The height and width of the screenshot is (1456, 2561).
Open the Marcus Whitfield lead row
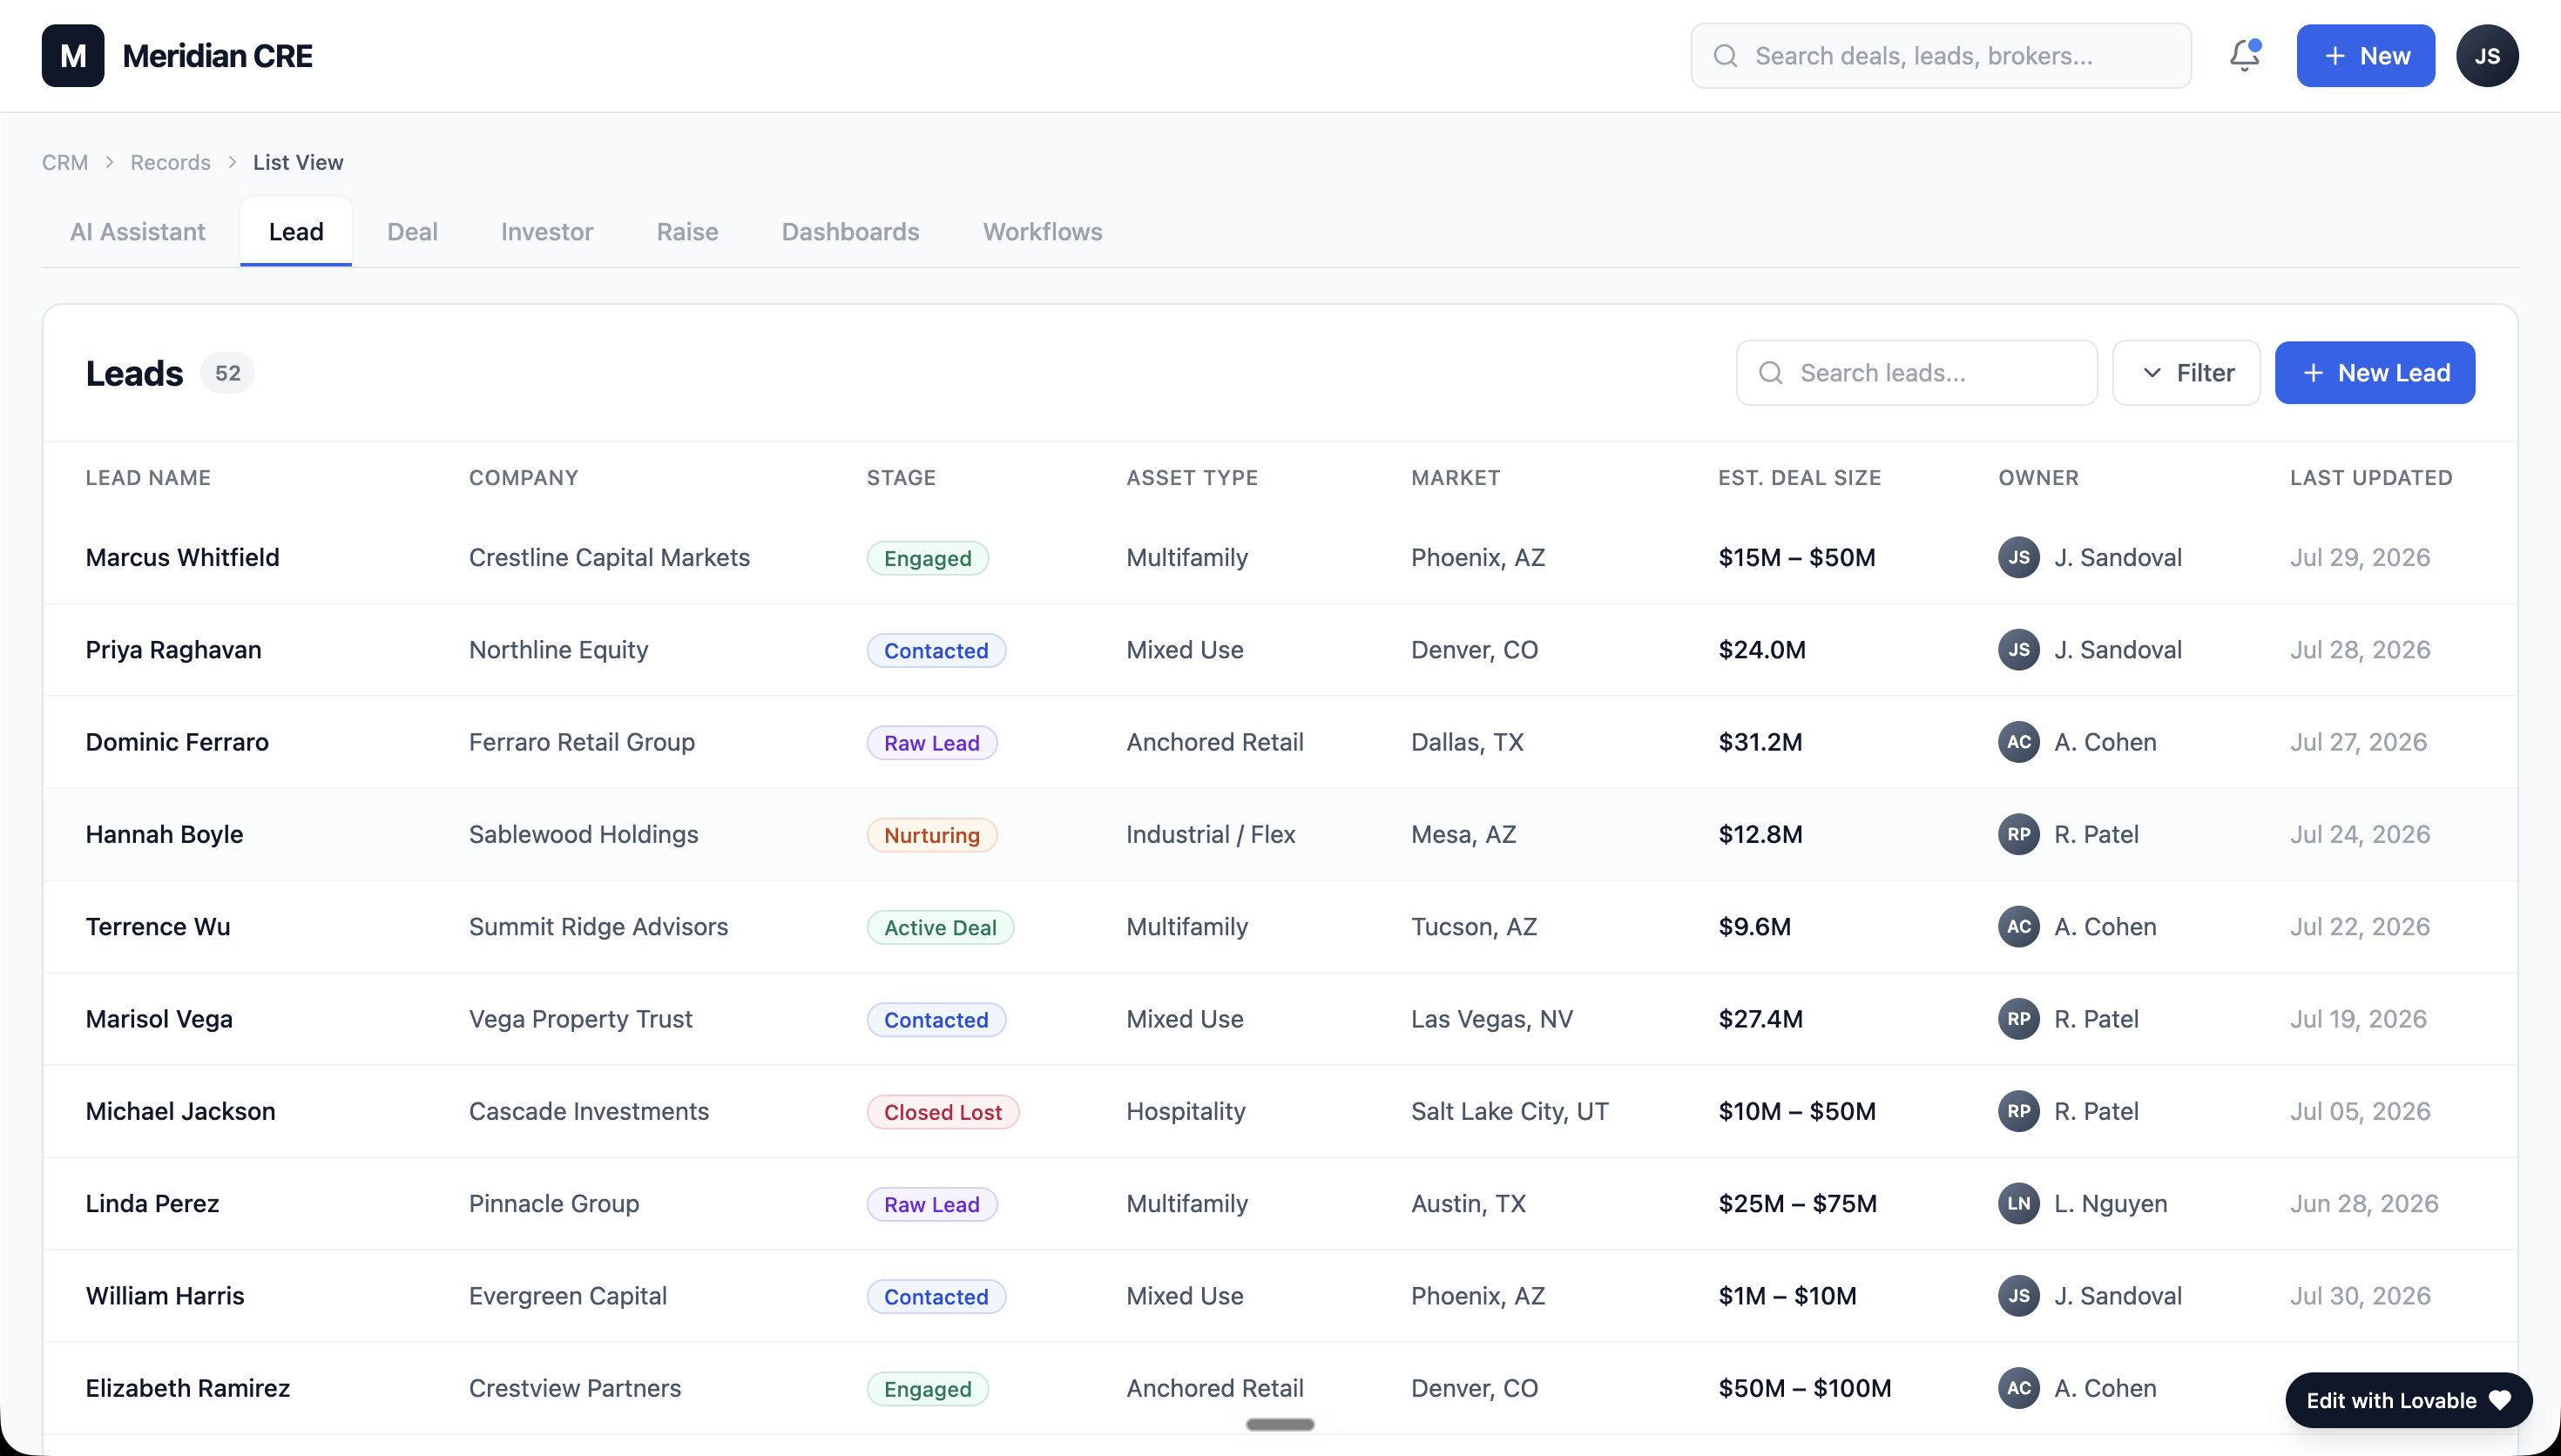(1279, 557)
